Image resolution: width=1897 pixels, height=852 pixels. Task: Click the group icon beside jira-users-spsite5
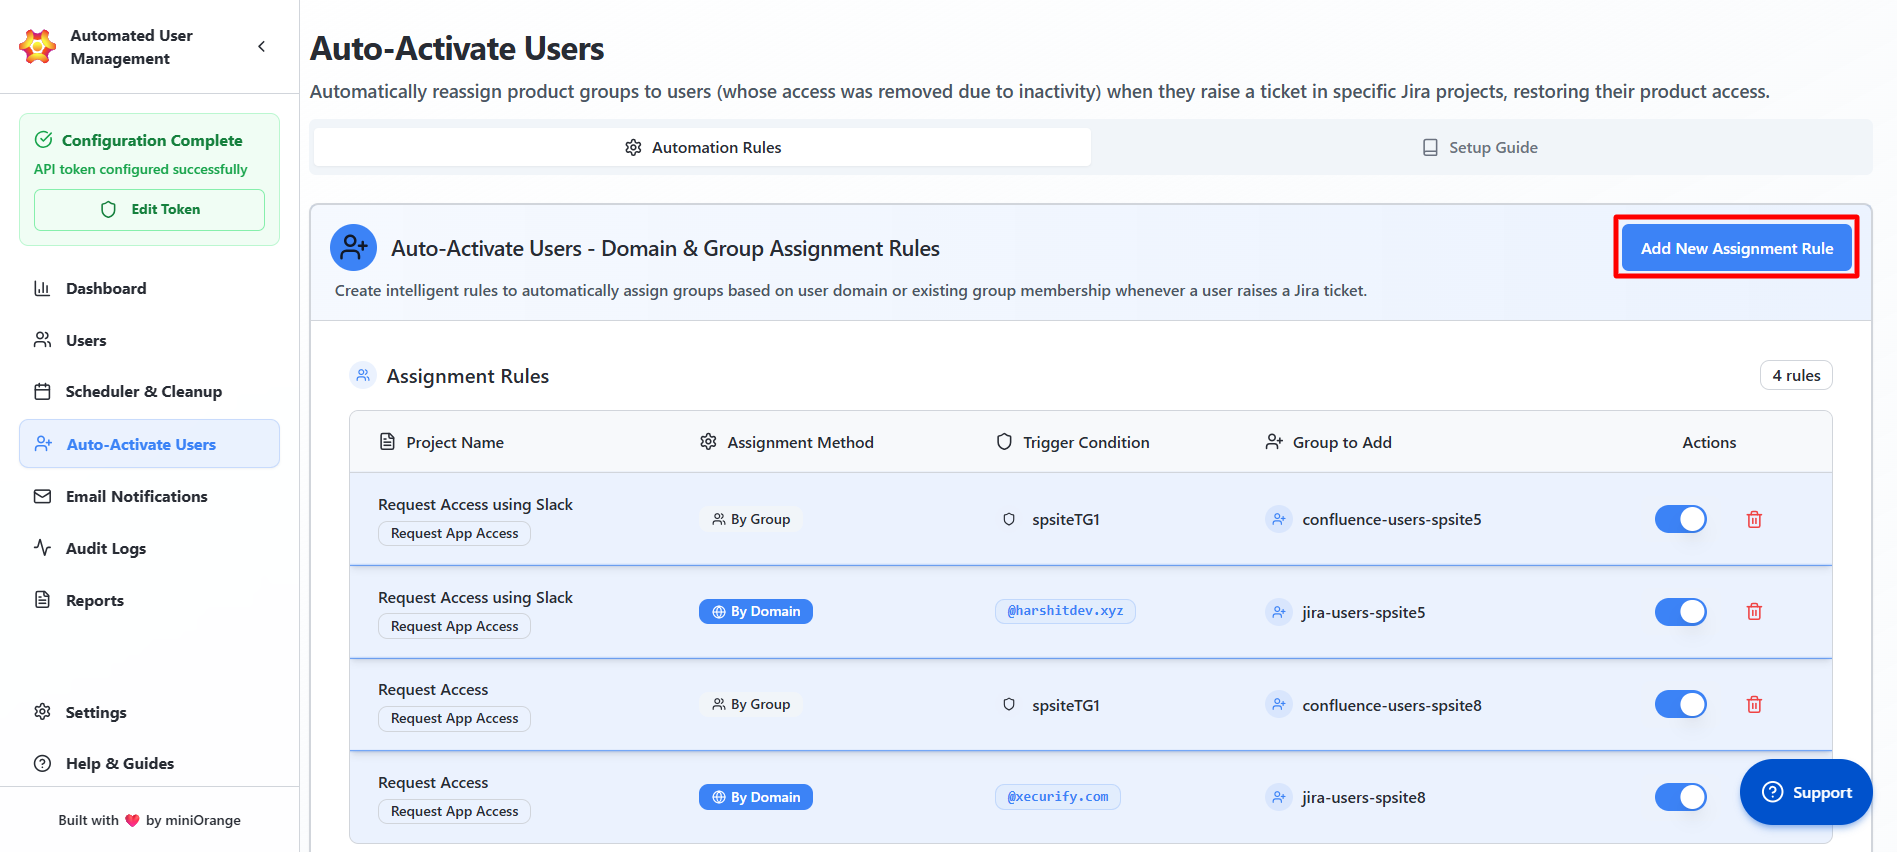1279,612
